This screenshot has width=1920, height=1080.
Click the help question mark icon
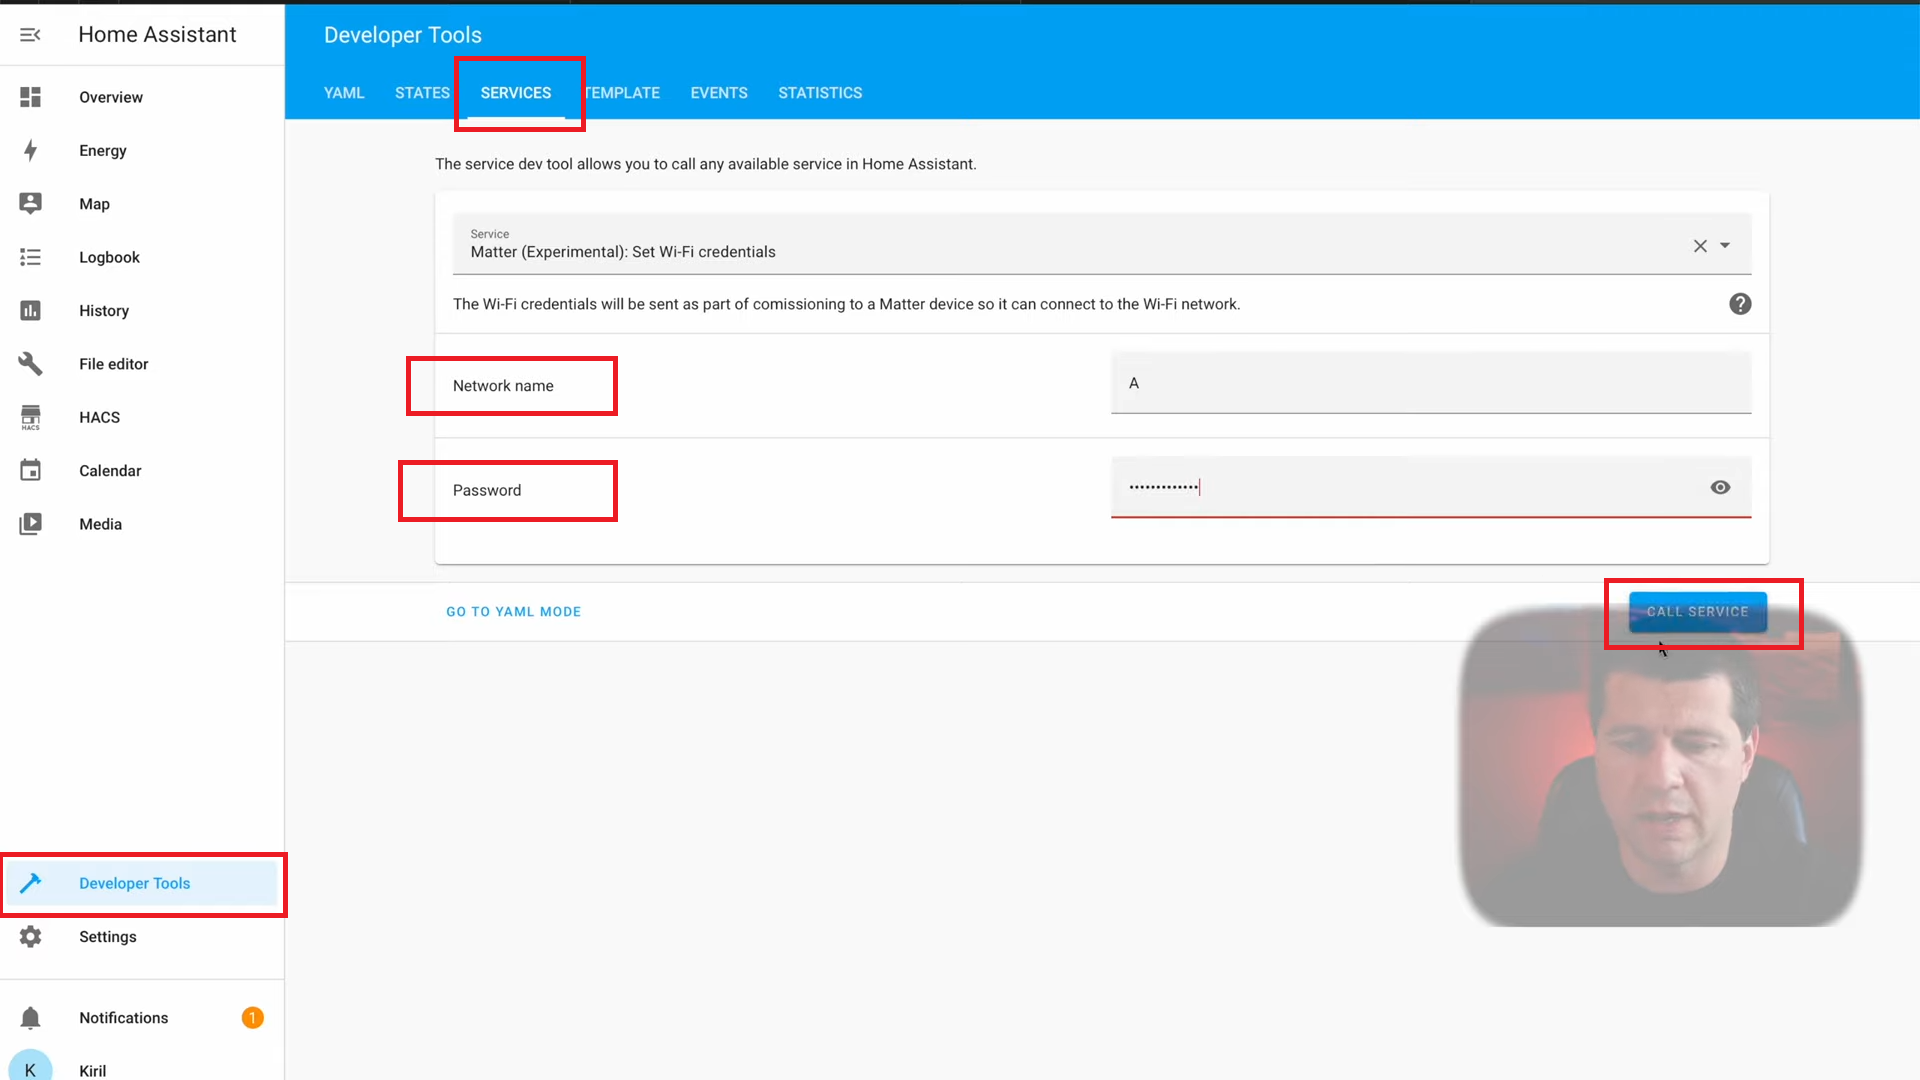(1741, 303)
